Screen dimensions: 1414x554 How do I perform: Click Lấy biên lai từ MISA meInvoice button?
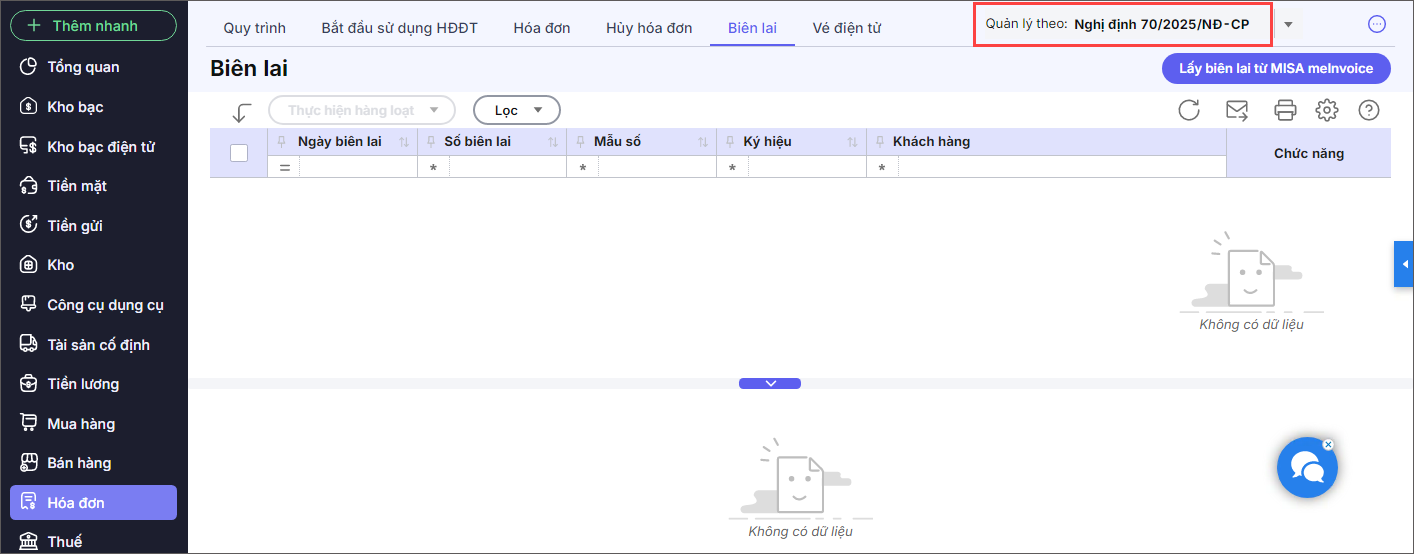coord(1276,68)
